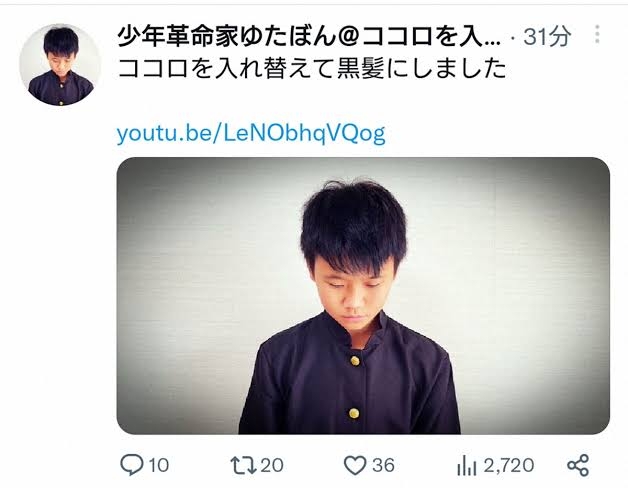628x488 pixels.
Task: Open the post via the 31分 timestamp
Action: (x=547, y=37)
